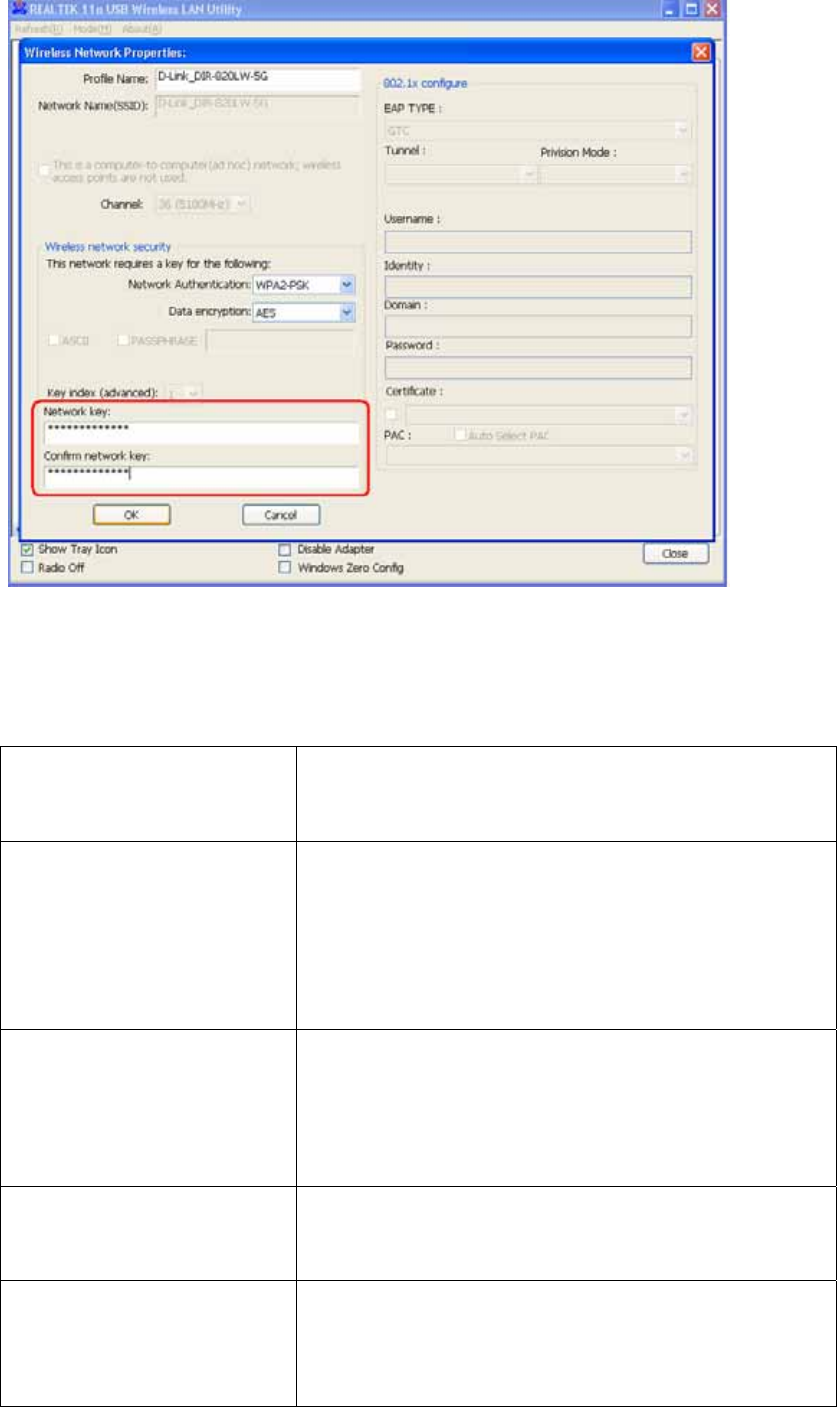Click the Cancel button
The width and height of the screenshot is (837, 1407).
pyautogui.click(x=281, y=514)
